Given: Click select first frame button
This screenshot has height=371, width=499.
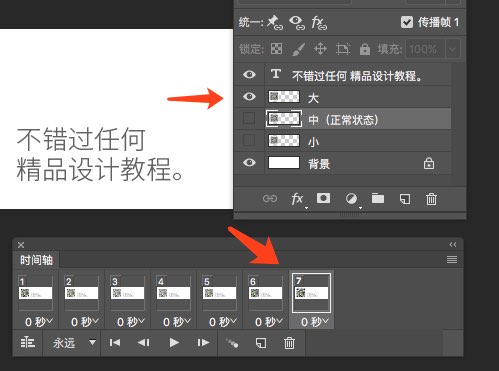Looking at the screenshot, I should pos(115,342).
